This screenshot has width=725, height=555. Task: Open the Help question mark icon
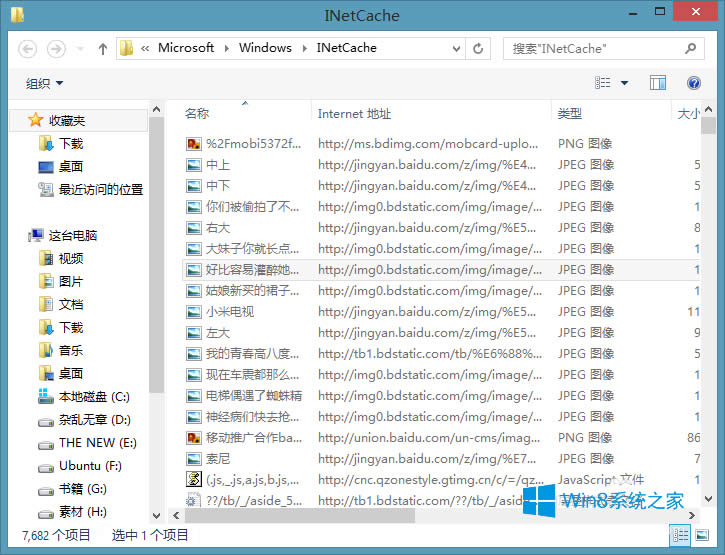pyautogui.click(x=693, y=83)
